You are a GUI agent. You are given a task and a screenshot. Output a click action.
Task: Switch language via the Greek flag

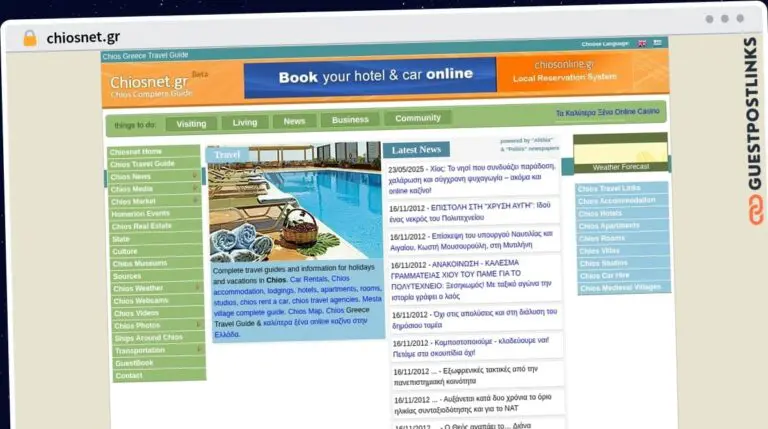657,43
